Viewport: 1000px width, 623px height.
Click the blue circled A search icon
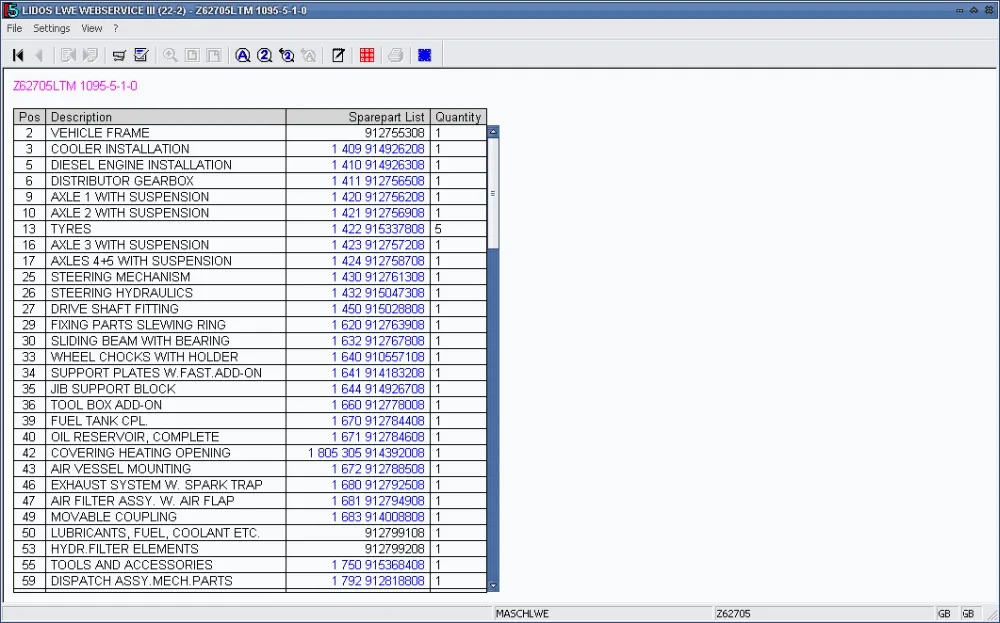point(242,55)
